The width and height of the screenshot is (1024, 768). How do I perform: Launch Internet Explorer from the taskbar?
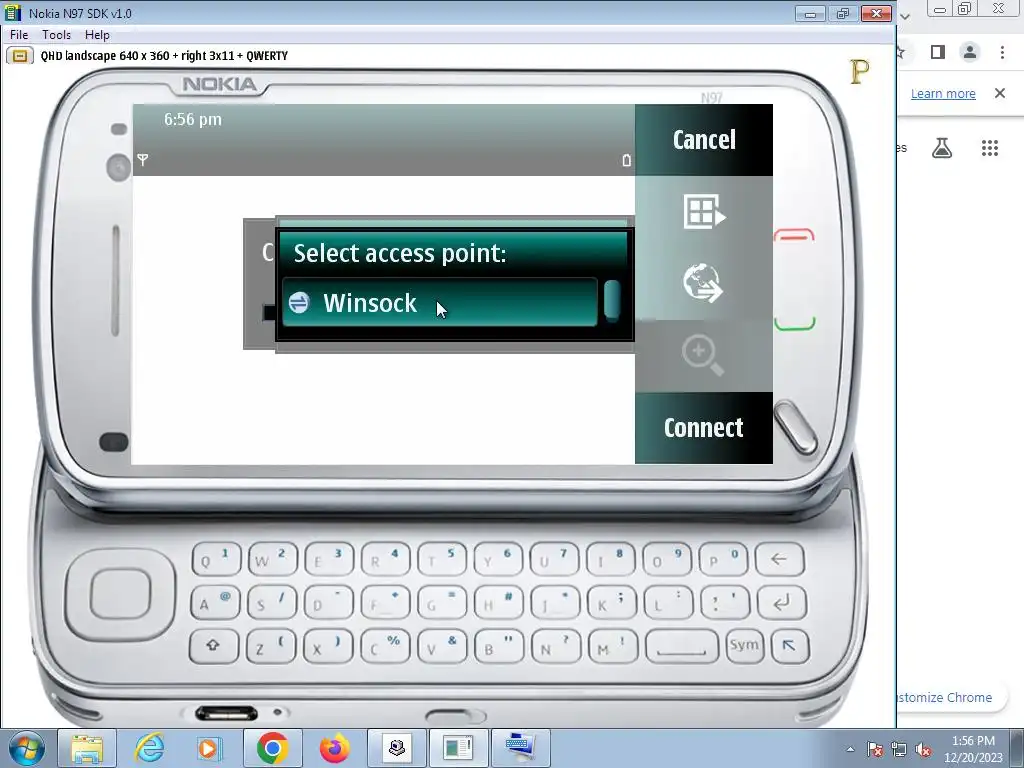(x=150, y=748)
